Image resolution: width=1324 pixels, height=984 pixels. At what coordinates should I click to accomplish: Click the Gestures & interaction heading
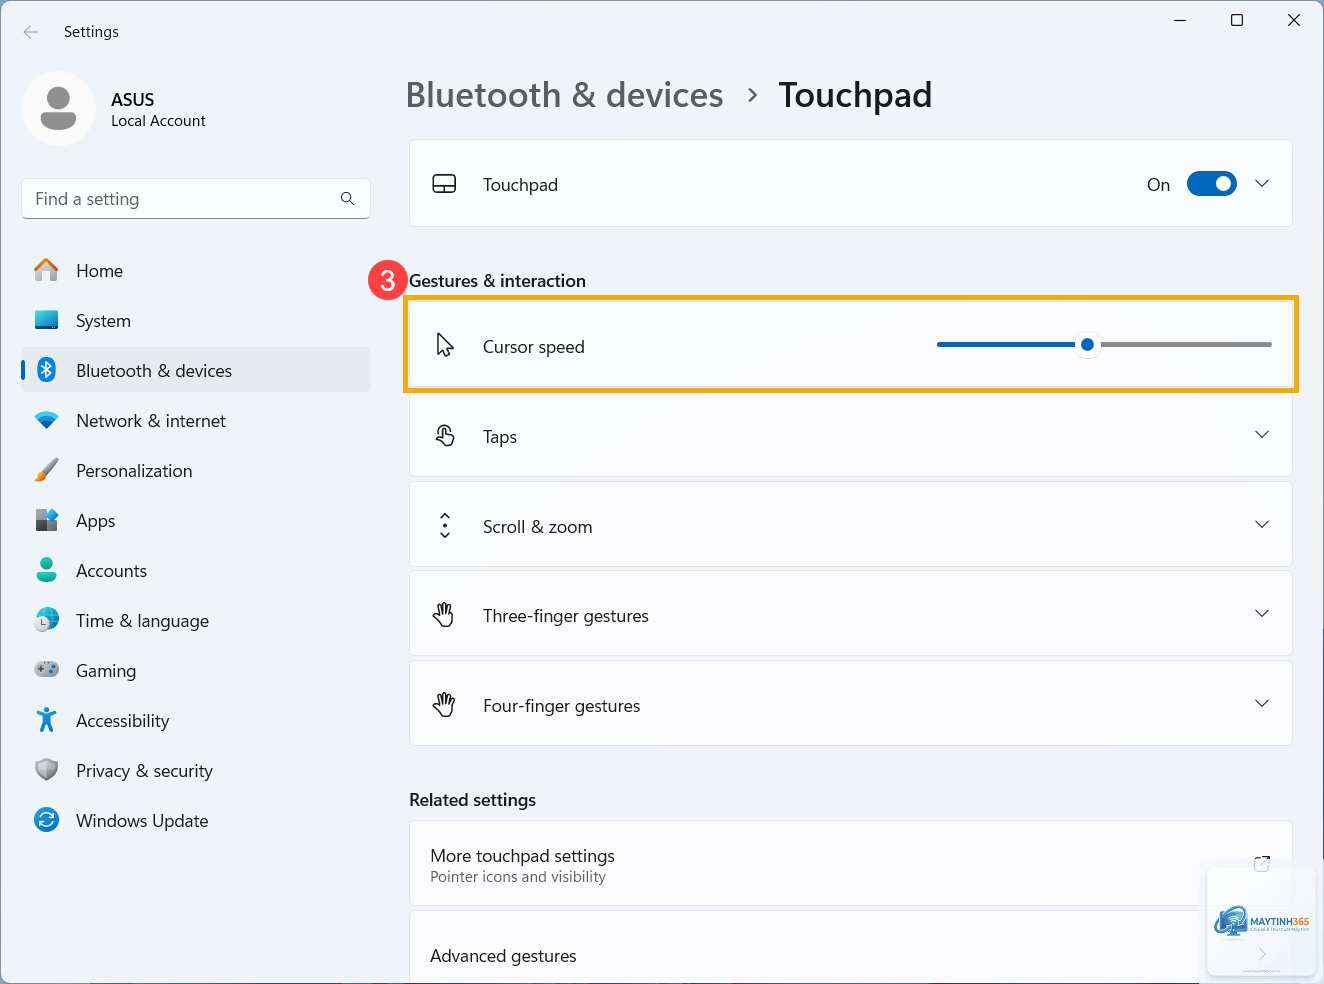(497, 281)
